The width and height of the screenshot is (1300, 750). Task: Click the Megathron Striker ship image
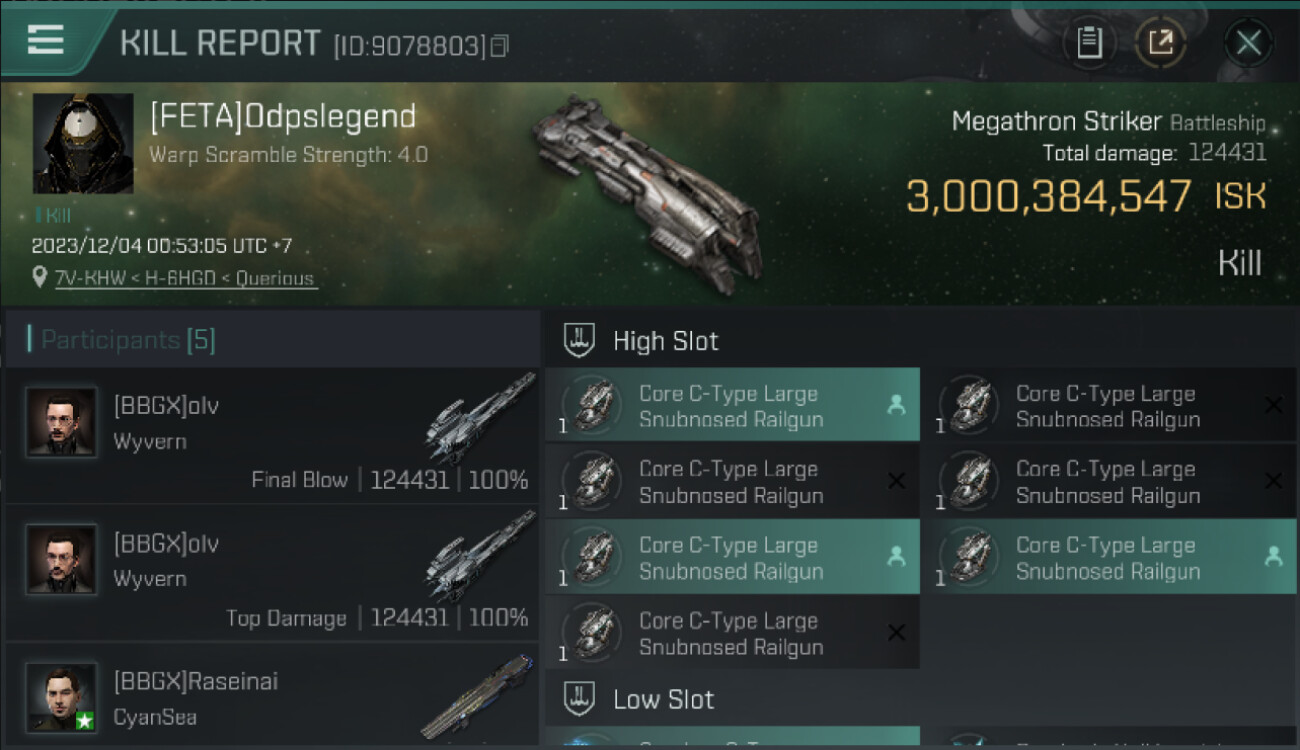(x=650, y=185)
